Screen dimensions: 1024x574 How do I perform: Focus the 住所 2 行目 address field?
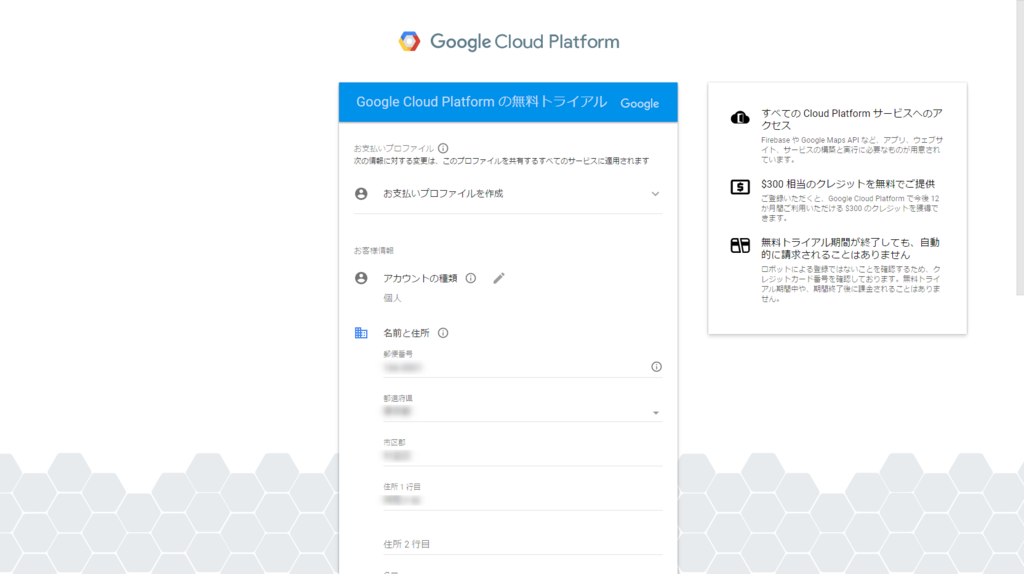click(522, 545)
